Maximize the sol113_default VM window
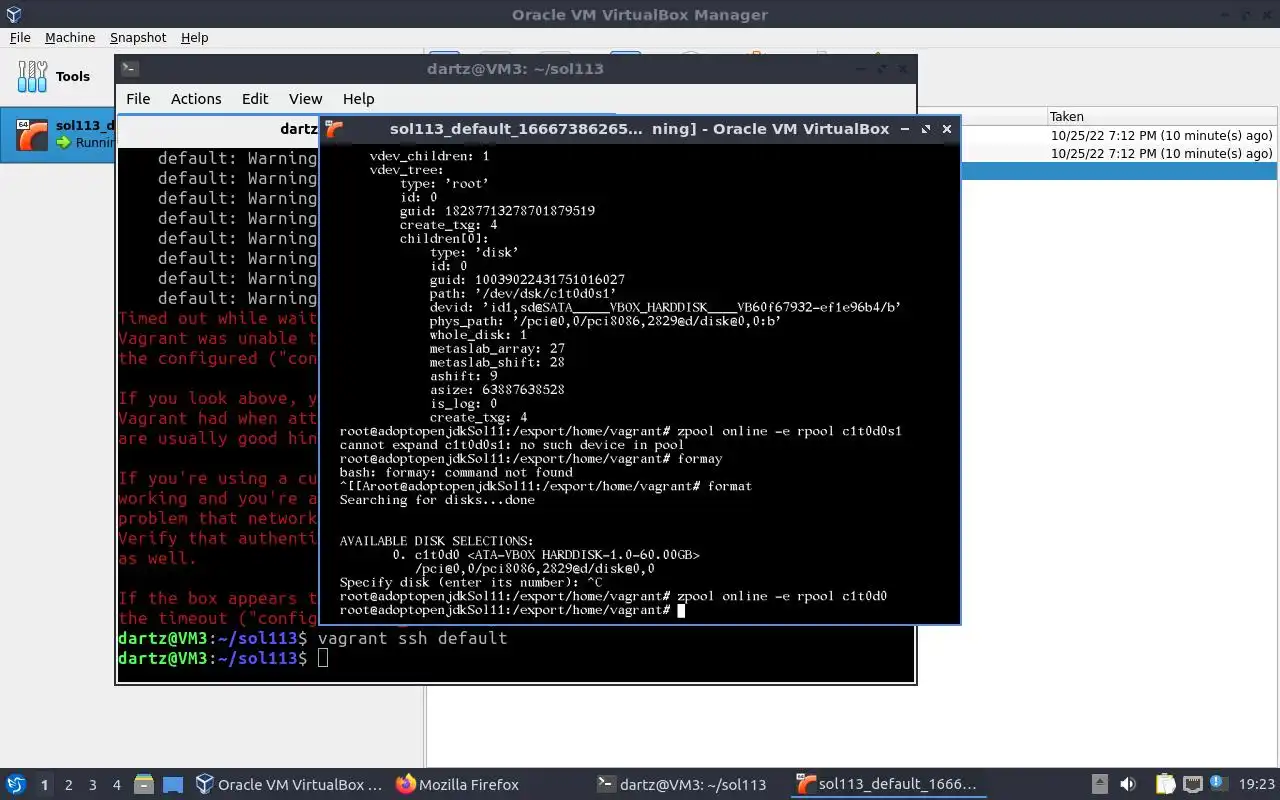This screenshot has width=1280, height=800. click(926, 129)
